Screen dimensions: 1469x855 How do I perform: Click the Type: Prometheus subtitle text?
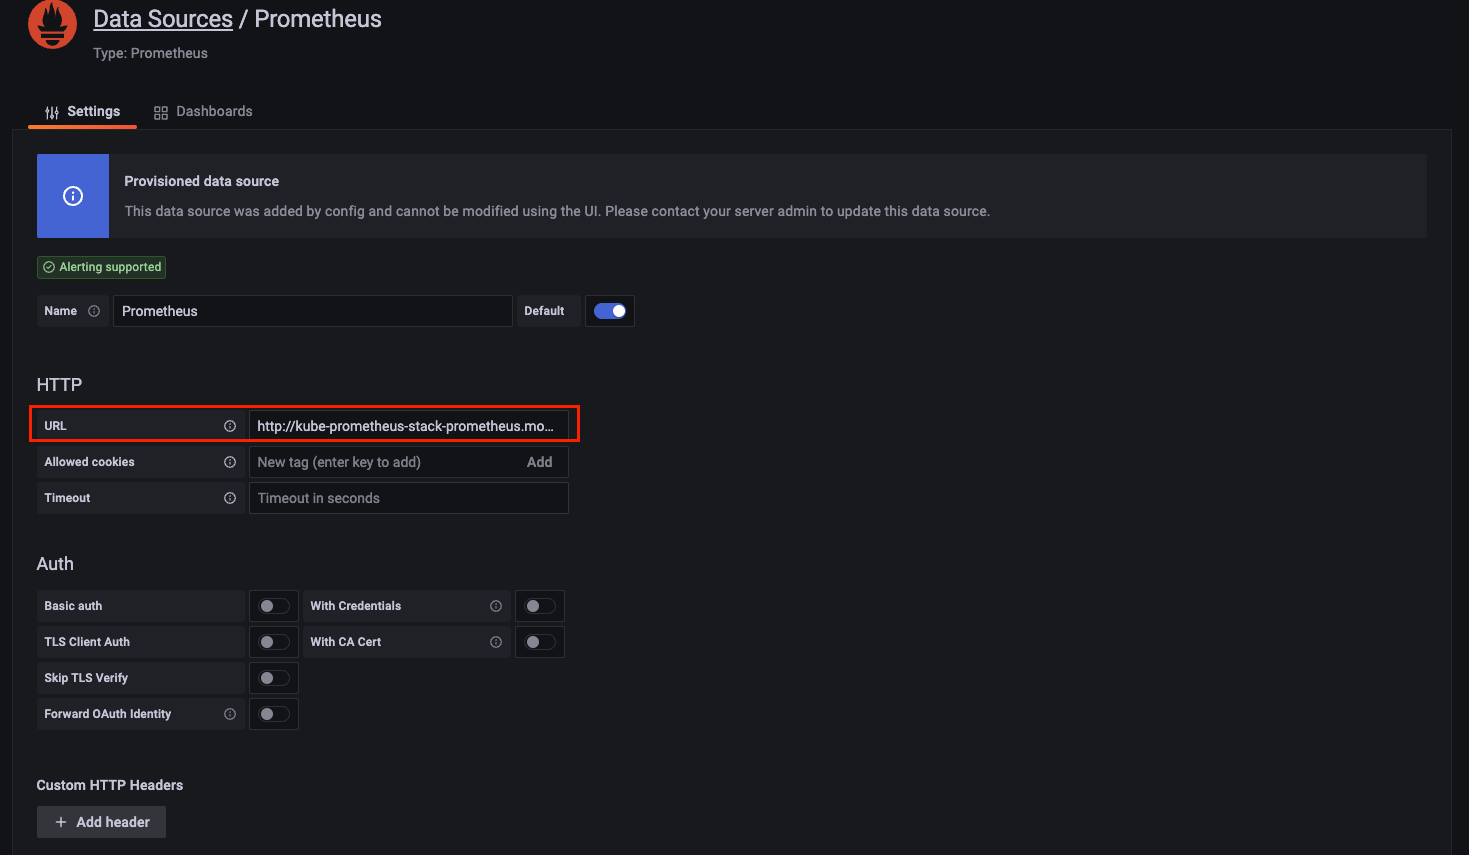point(150,53)
